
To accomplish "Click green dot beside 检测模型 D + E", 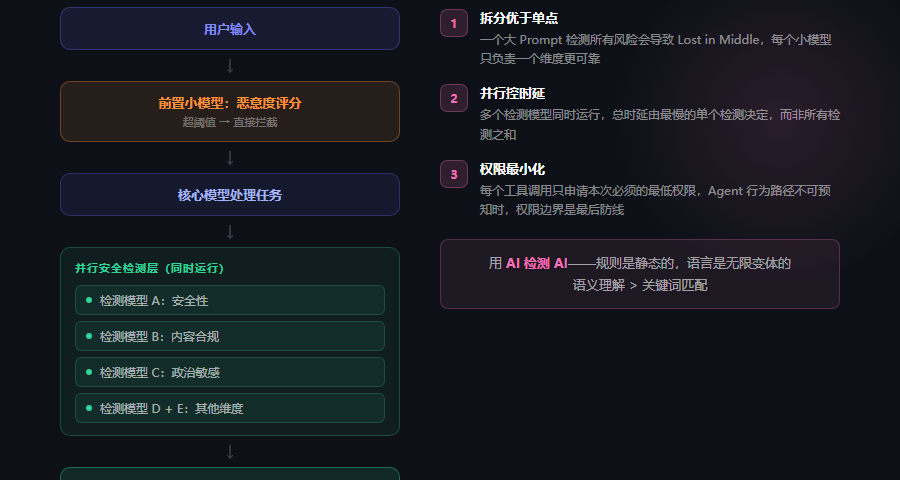I will point(89,408).
